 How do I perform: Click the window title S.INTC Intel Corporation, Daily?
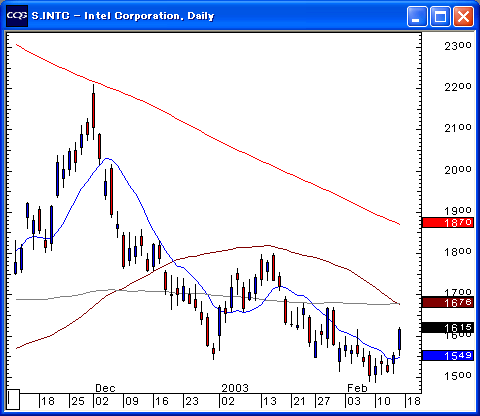pyautogui.click(x=123, y=16)
